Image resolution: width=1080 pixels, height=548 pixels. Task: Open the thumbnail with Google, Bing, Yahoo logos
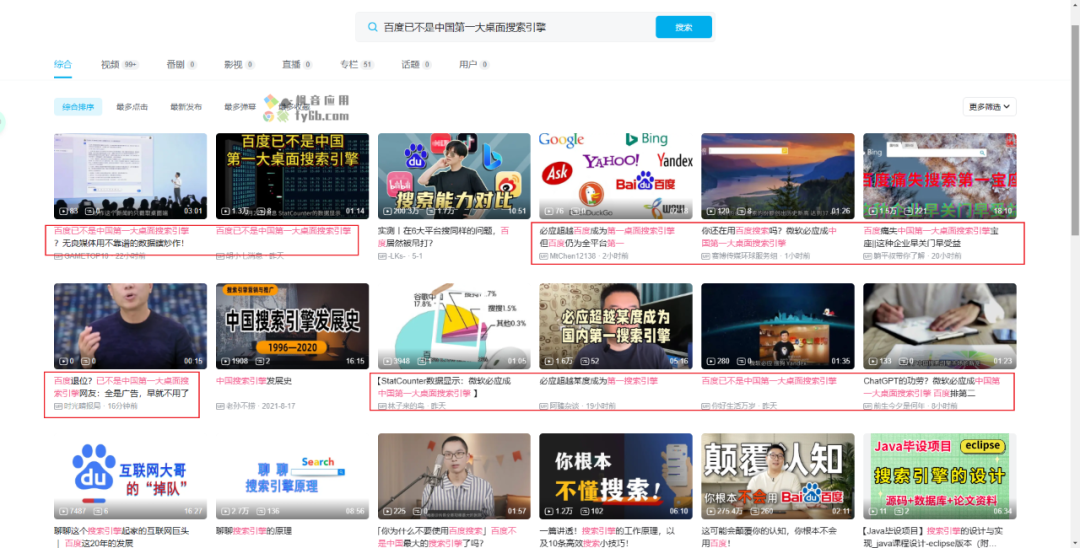click(x=616, y=176)
